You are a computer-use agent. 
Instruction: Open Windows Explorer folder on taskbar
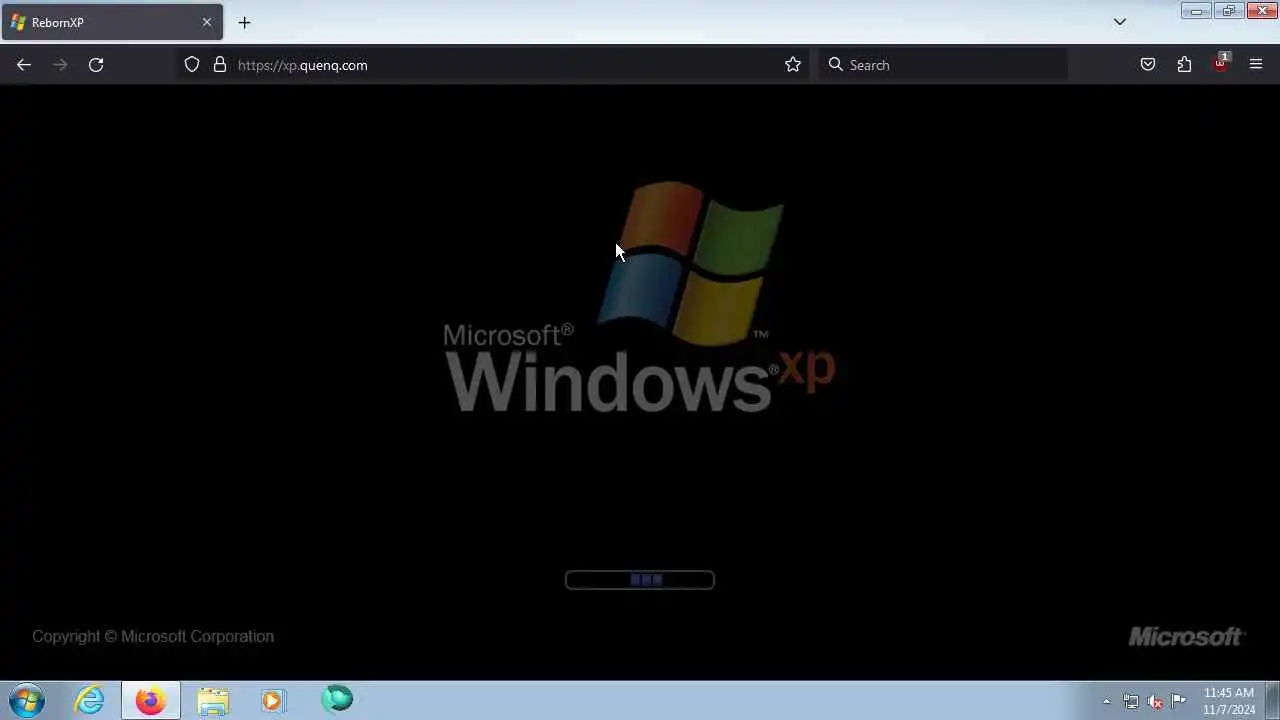coord(213,701)
